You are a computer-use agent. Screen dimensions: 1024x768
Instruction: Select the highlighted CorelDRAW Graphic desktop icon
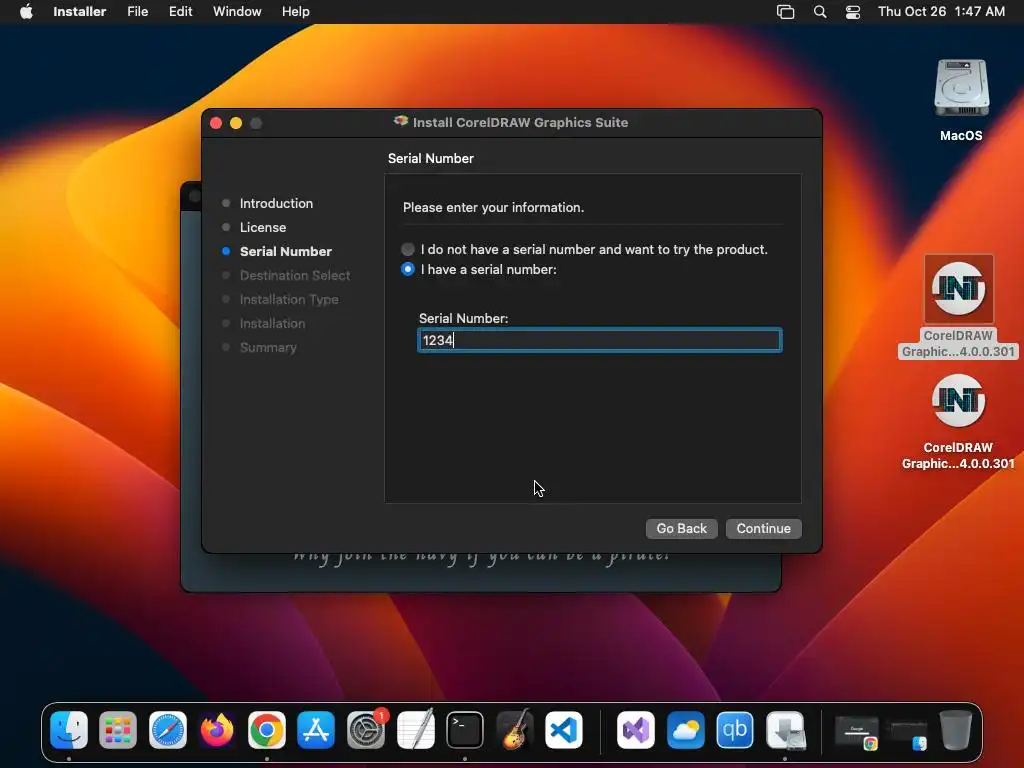click(958, 307)
